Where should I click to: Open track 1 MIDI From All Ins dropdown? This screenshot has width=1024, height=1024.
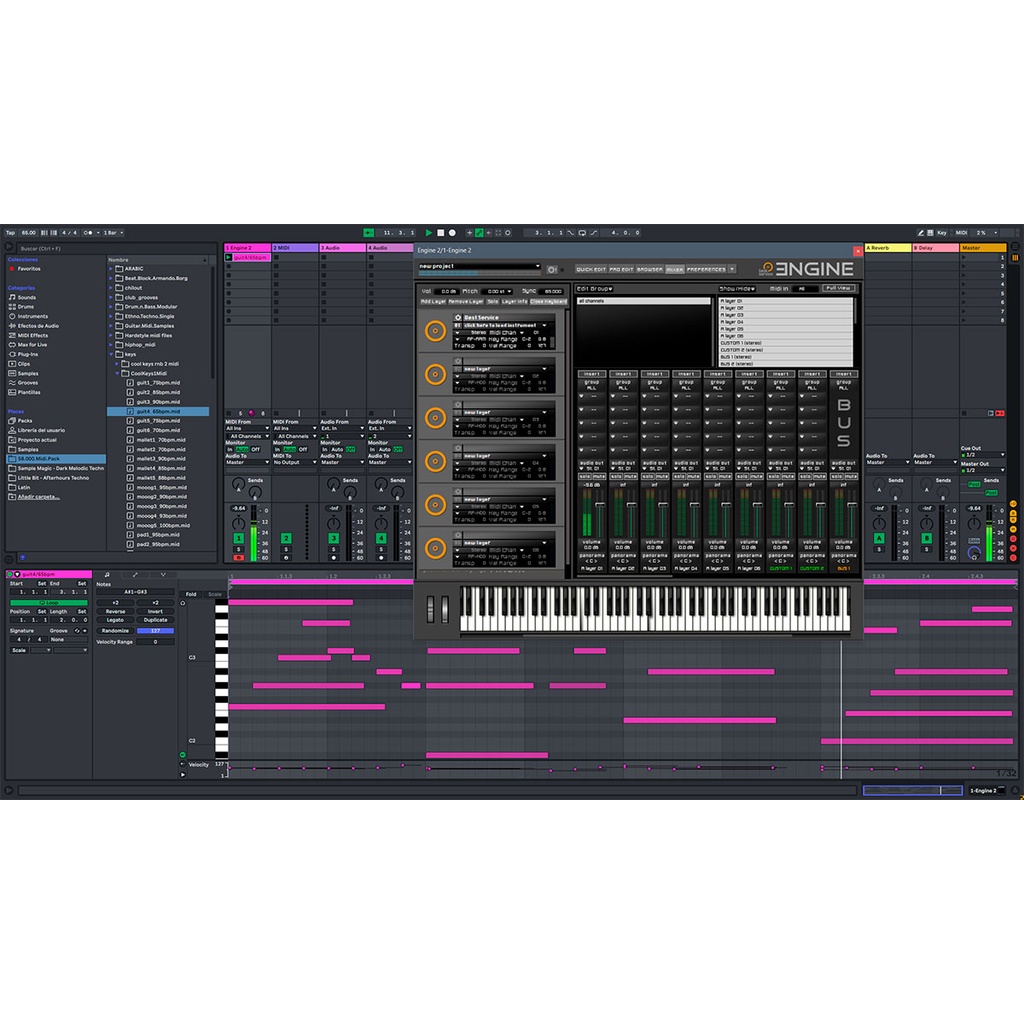pos(247,428)
